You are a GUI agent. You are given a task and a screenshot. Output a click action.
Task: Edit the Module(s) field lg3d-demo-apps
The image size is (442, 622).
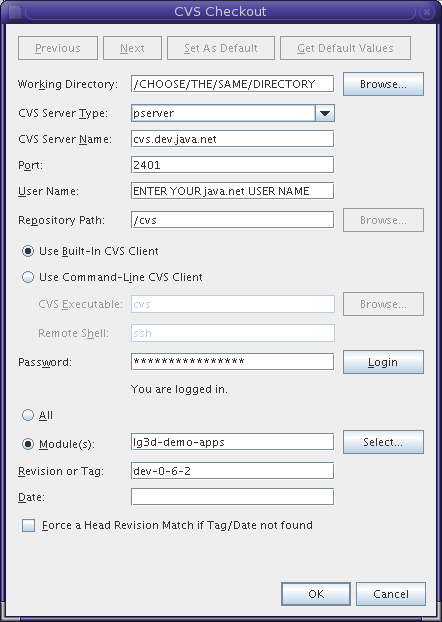[233, 442]
